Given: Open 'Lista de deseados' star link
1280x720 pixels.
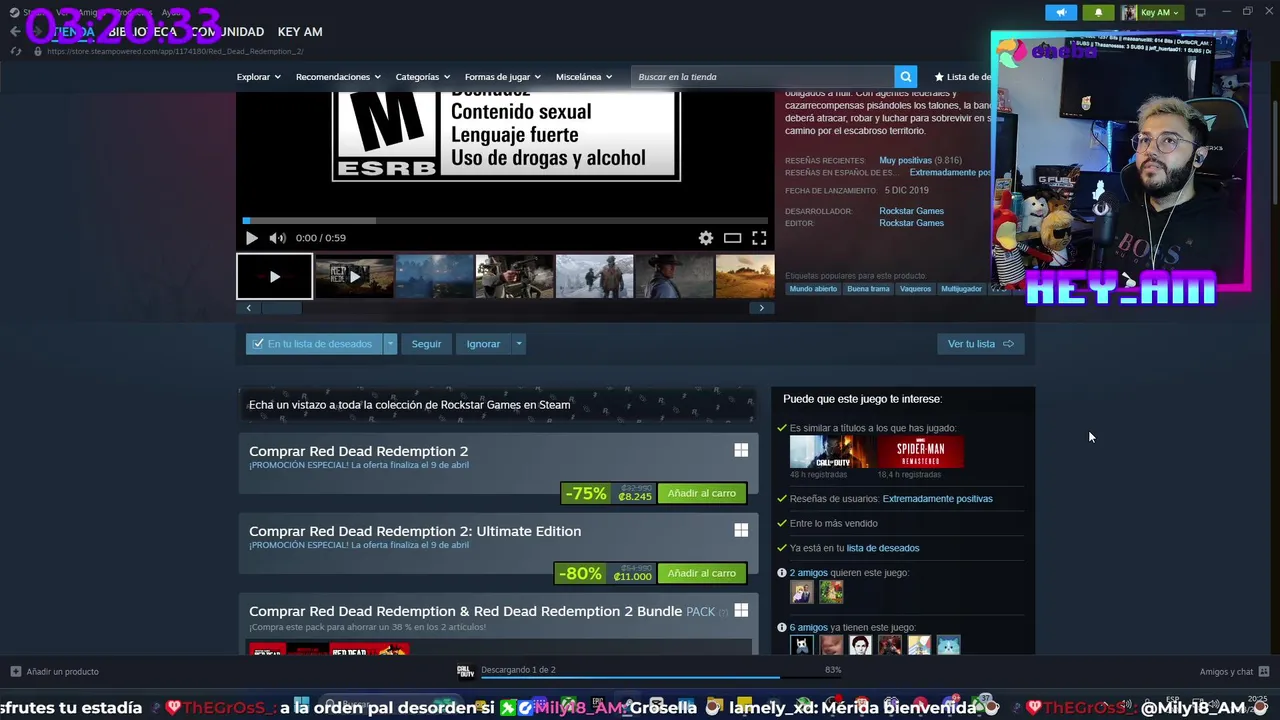Looking at the screenshot, I should click(x=962, y=77).
